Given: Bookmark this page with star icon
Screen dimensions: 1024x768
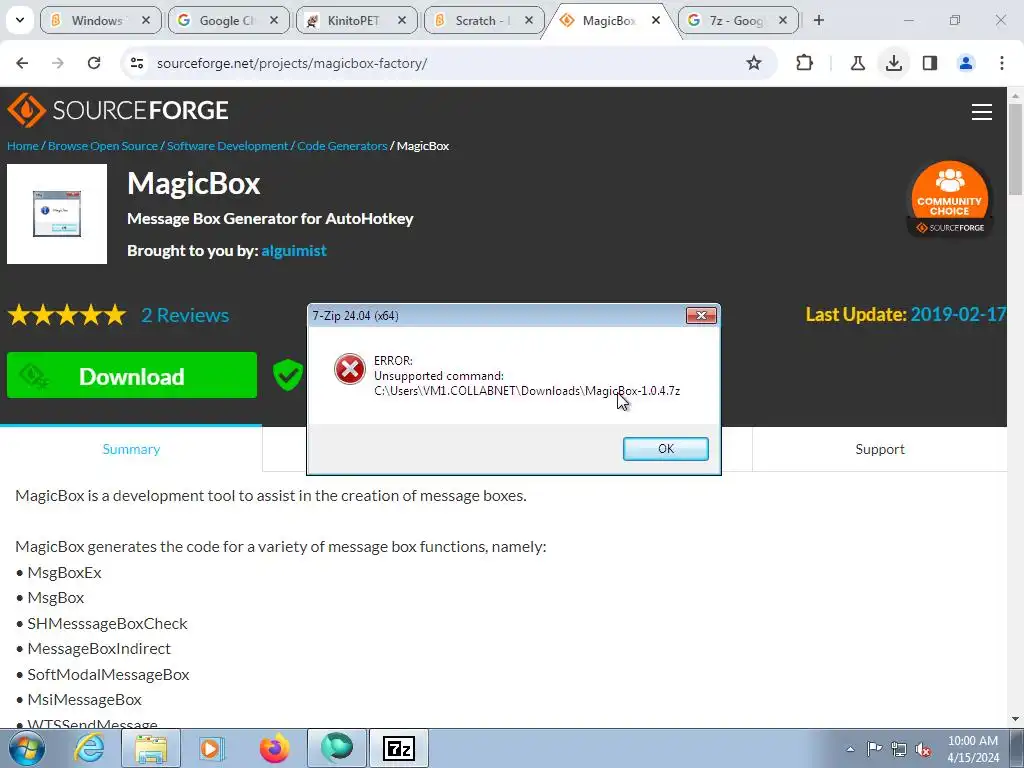Looking at the screenshot, I should click(x=754, y=63).
